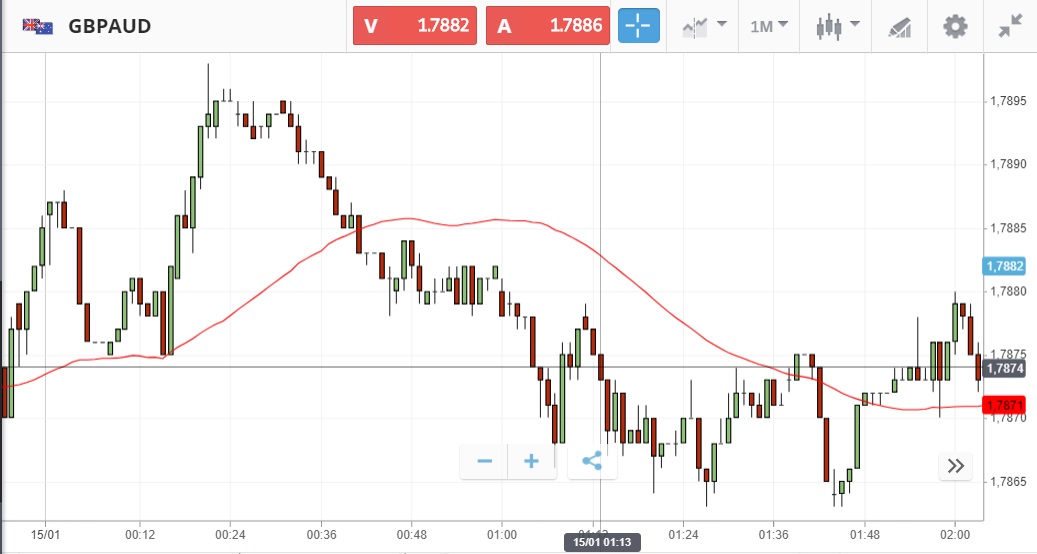Share the chart using the share icon
Viewport: 1037px width, 554px height.
coord(592,461)
